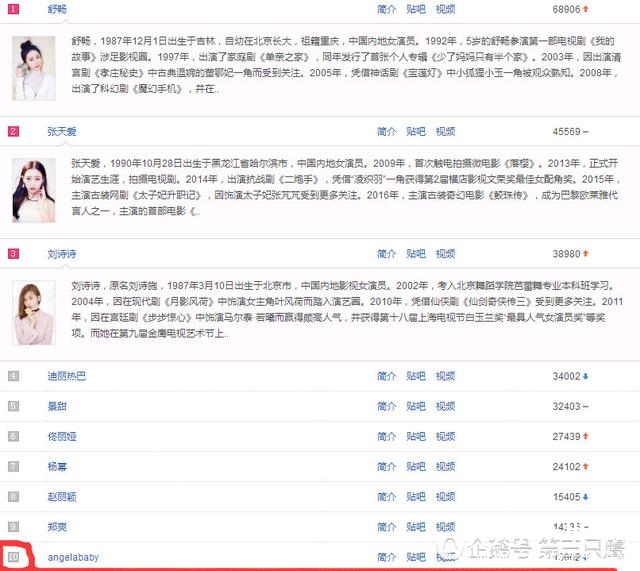Click the rank 2 badge beside 张天爱

tap(13, 131)
